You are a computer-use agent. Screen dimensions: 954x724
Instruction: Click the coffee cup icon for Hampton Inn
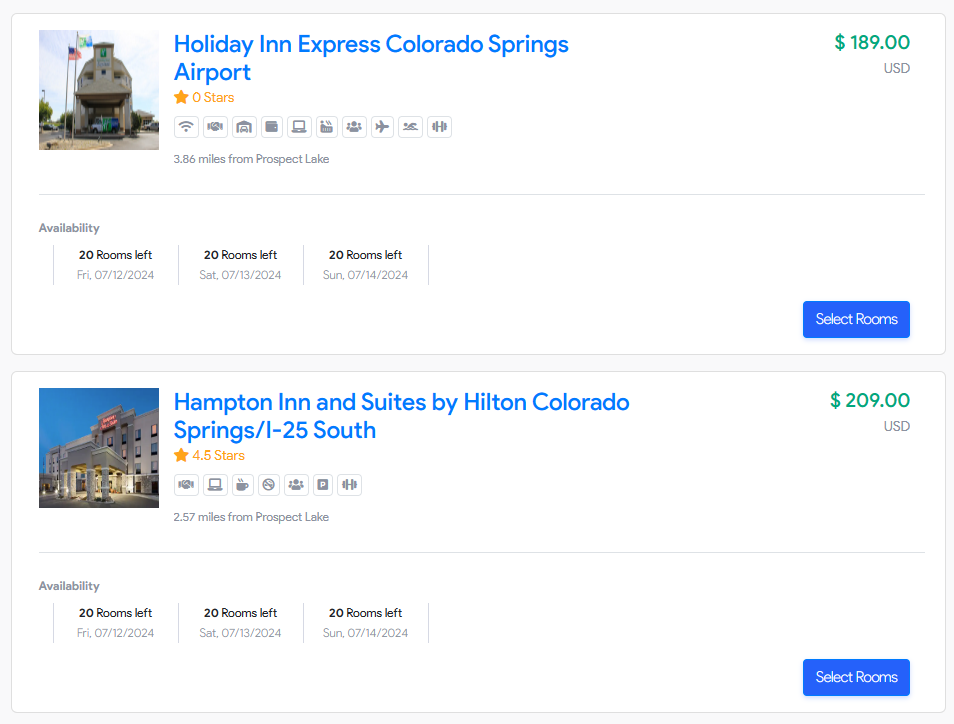(242, 485)
